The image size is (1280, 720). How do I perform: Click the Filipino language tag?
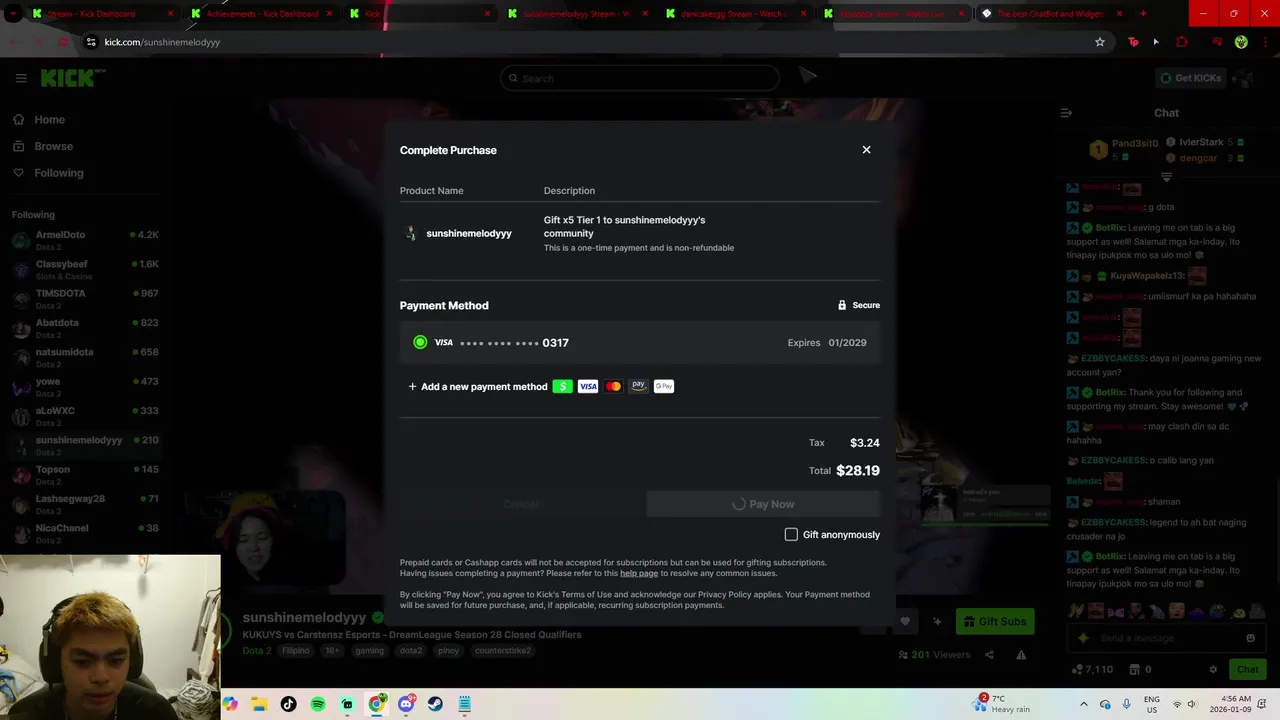click(x=295, y=650)
